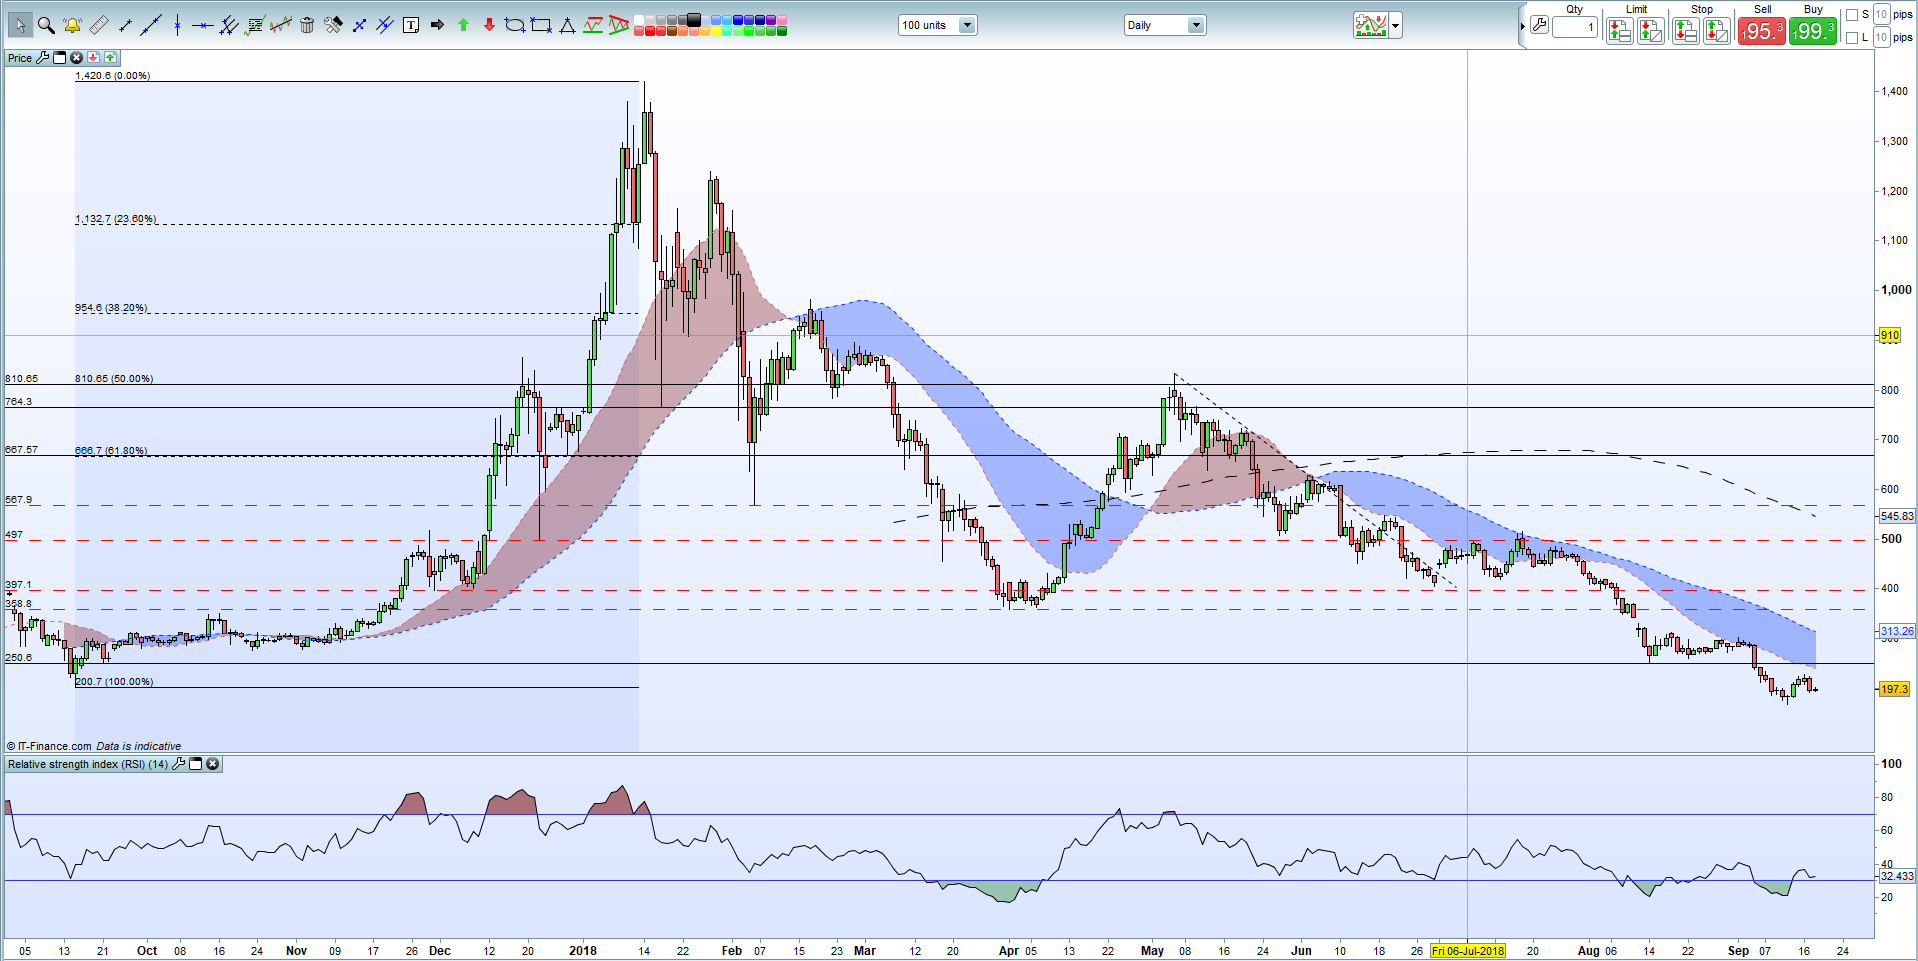Click the S stop pips value field
Screen dimensions: 1918x961
[x=1881, y=14]
